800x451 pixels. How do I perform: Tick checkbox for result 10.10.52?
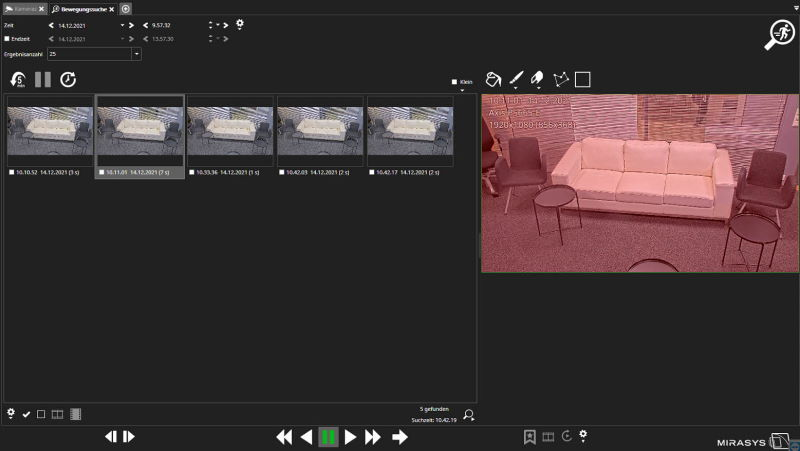[x=11, y=172]
